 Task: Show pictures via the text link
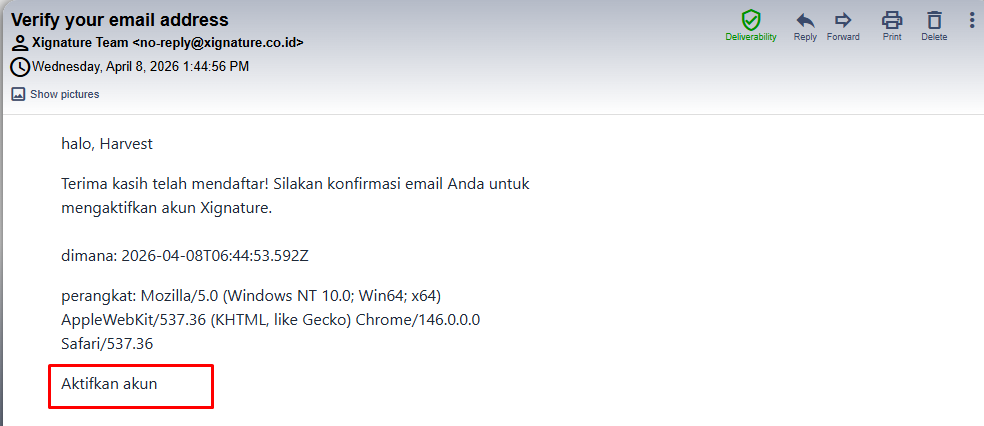tap(64, 94)
